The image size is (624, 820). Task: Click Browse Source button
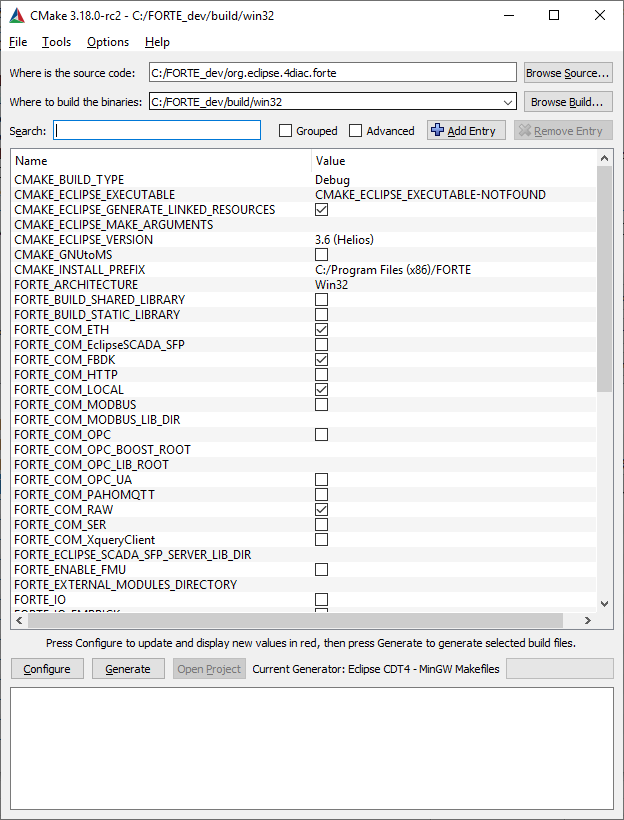pos(568,73)
